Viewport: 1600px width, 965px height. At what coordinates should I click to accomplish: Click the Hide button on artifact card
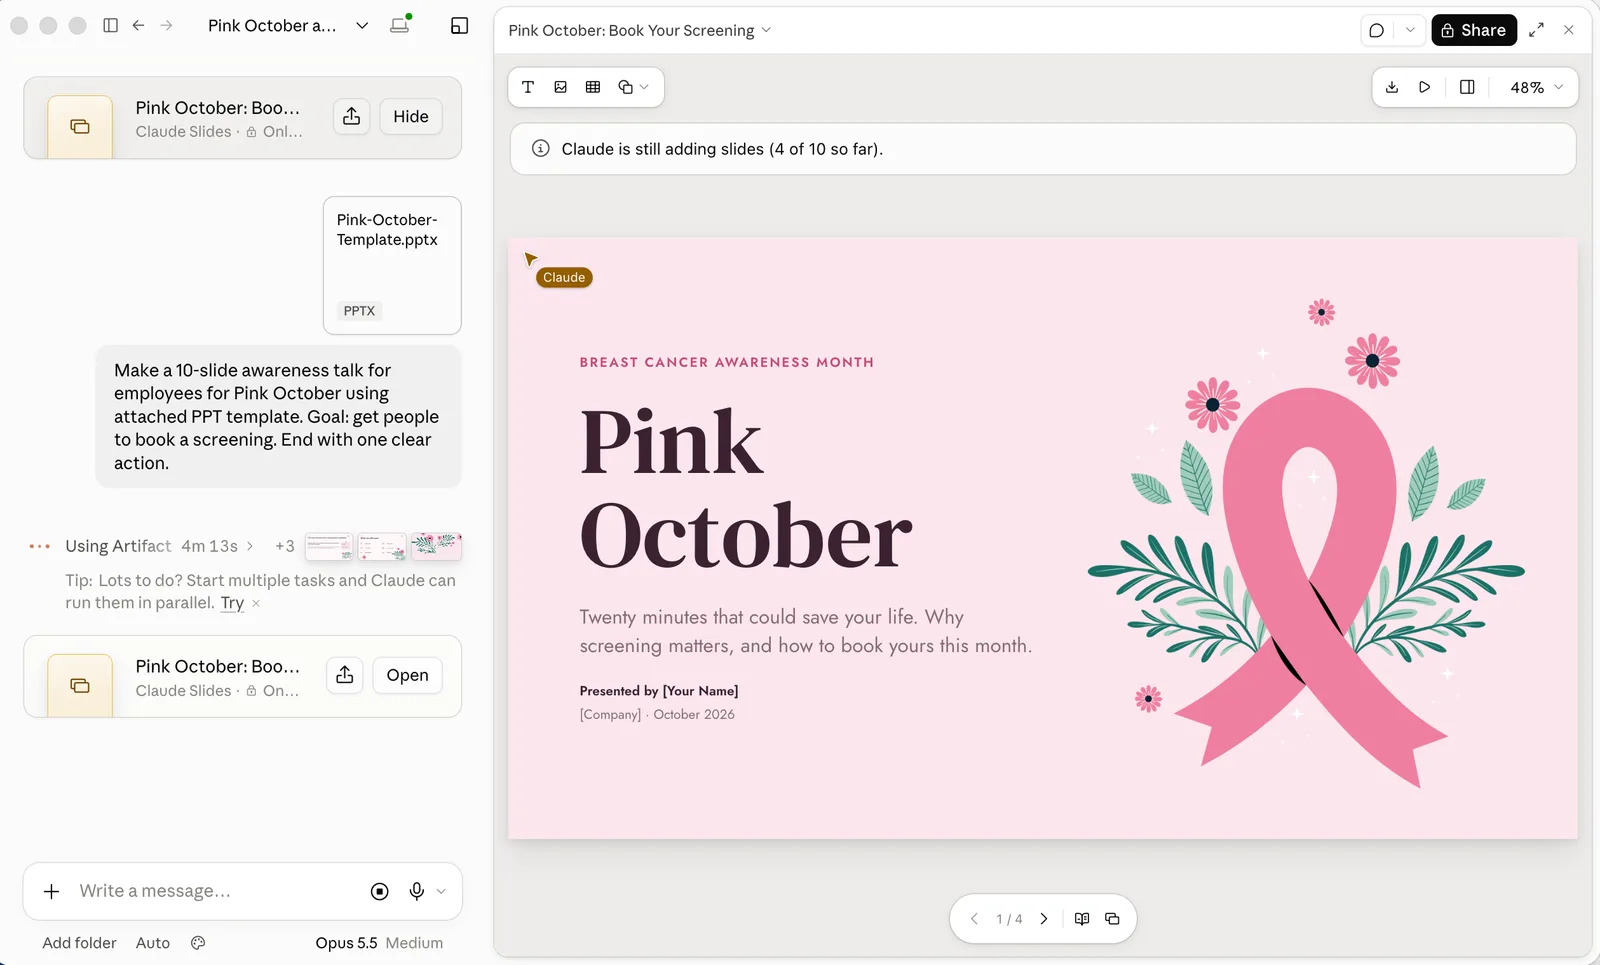pos(411,117)
